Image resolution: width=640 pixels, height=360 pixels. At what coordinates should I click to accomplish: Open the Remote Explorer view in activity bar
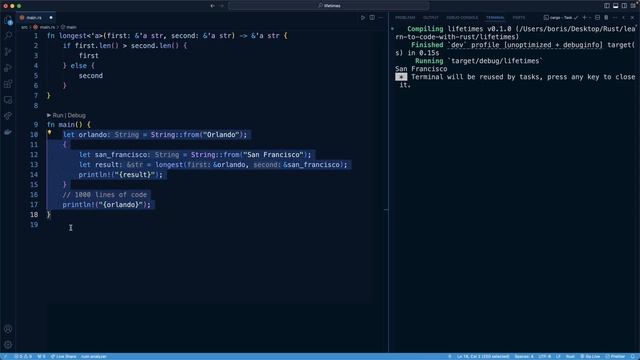click(8, 100)
